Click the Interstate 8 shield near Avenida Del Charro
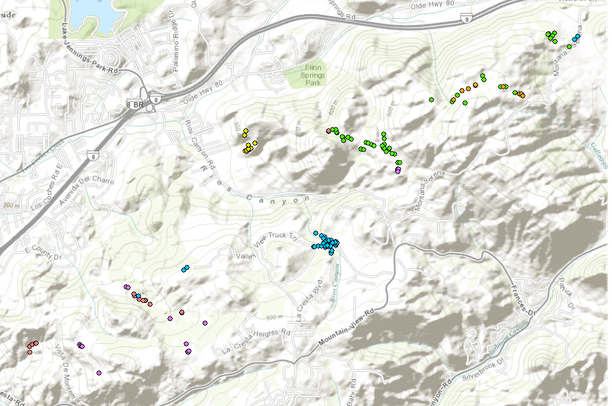This screenshot has height=406, width=612. (x=93, y=155)
